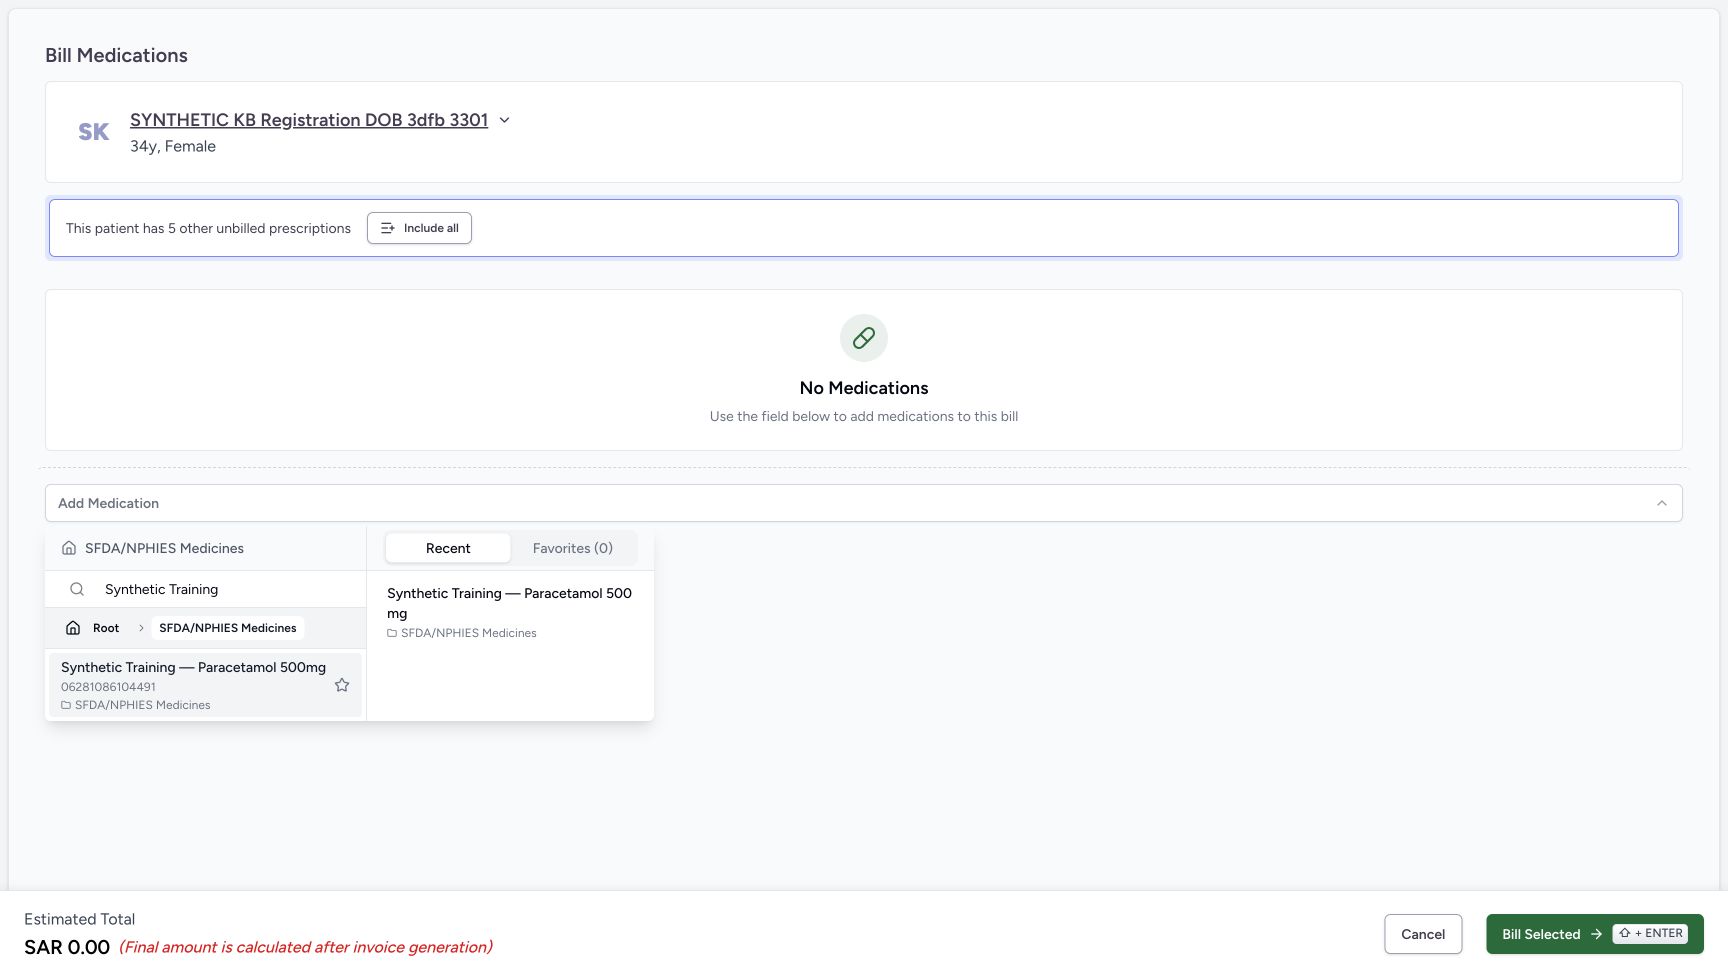Focus the Add Medication field
The width and height of the screenshot is (1728, 977).
point(864,503)
